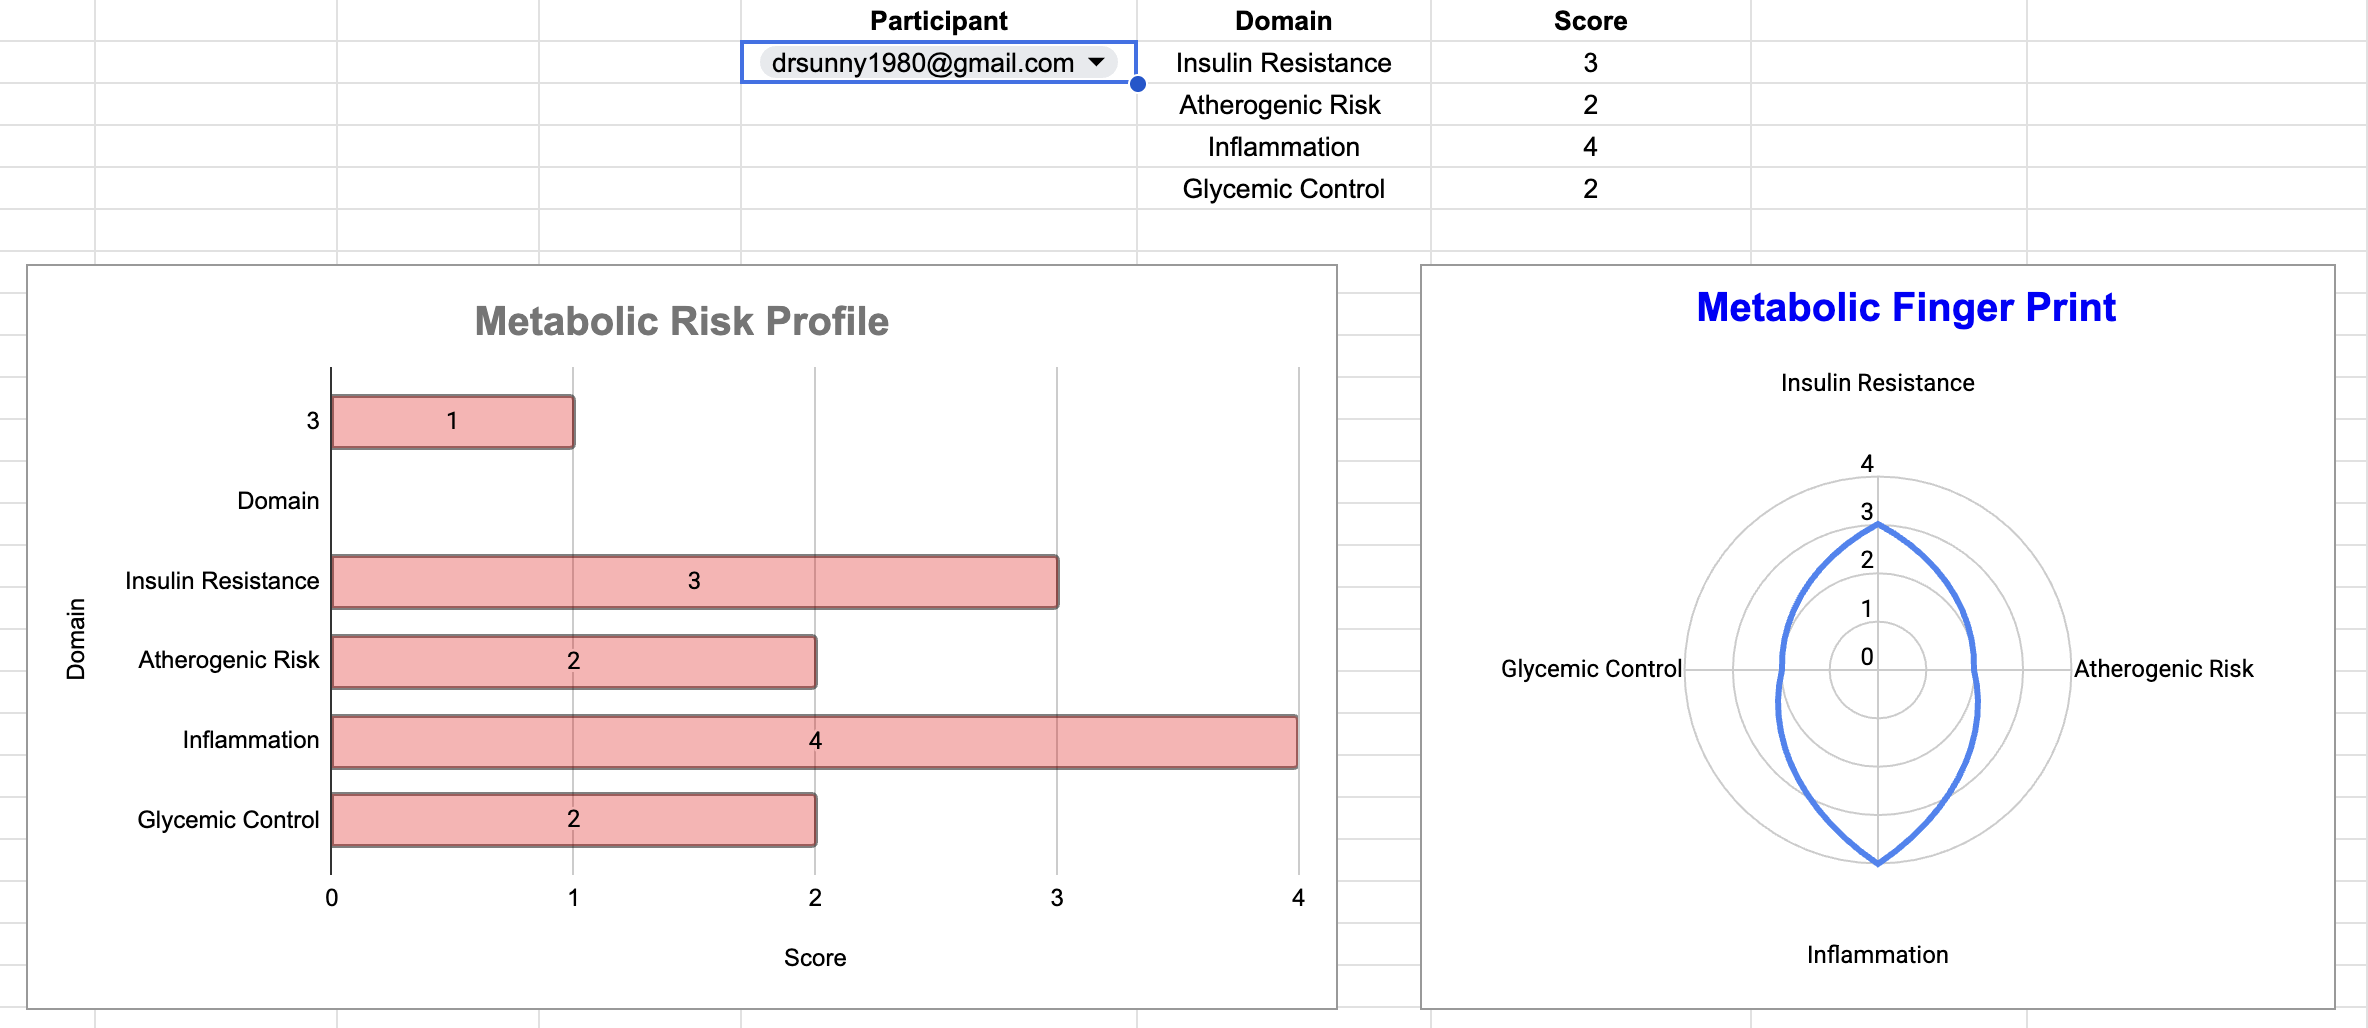
Task: Select the Score header cell
Action: (1590, 20)
